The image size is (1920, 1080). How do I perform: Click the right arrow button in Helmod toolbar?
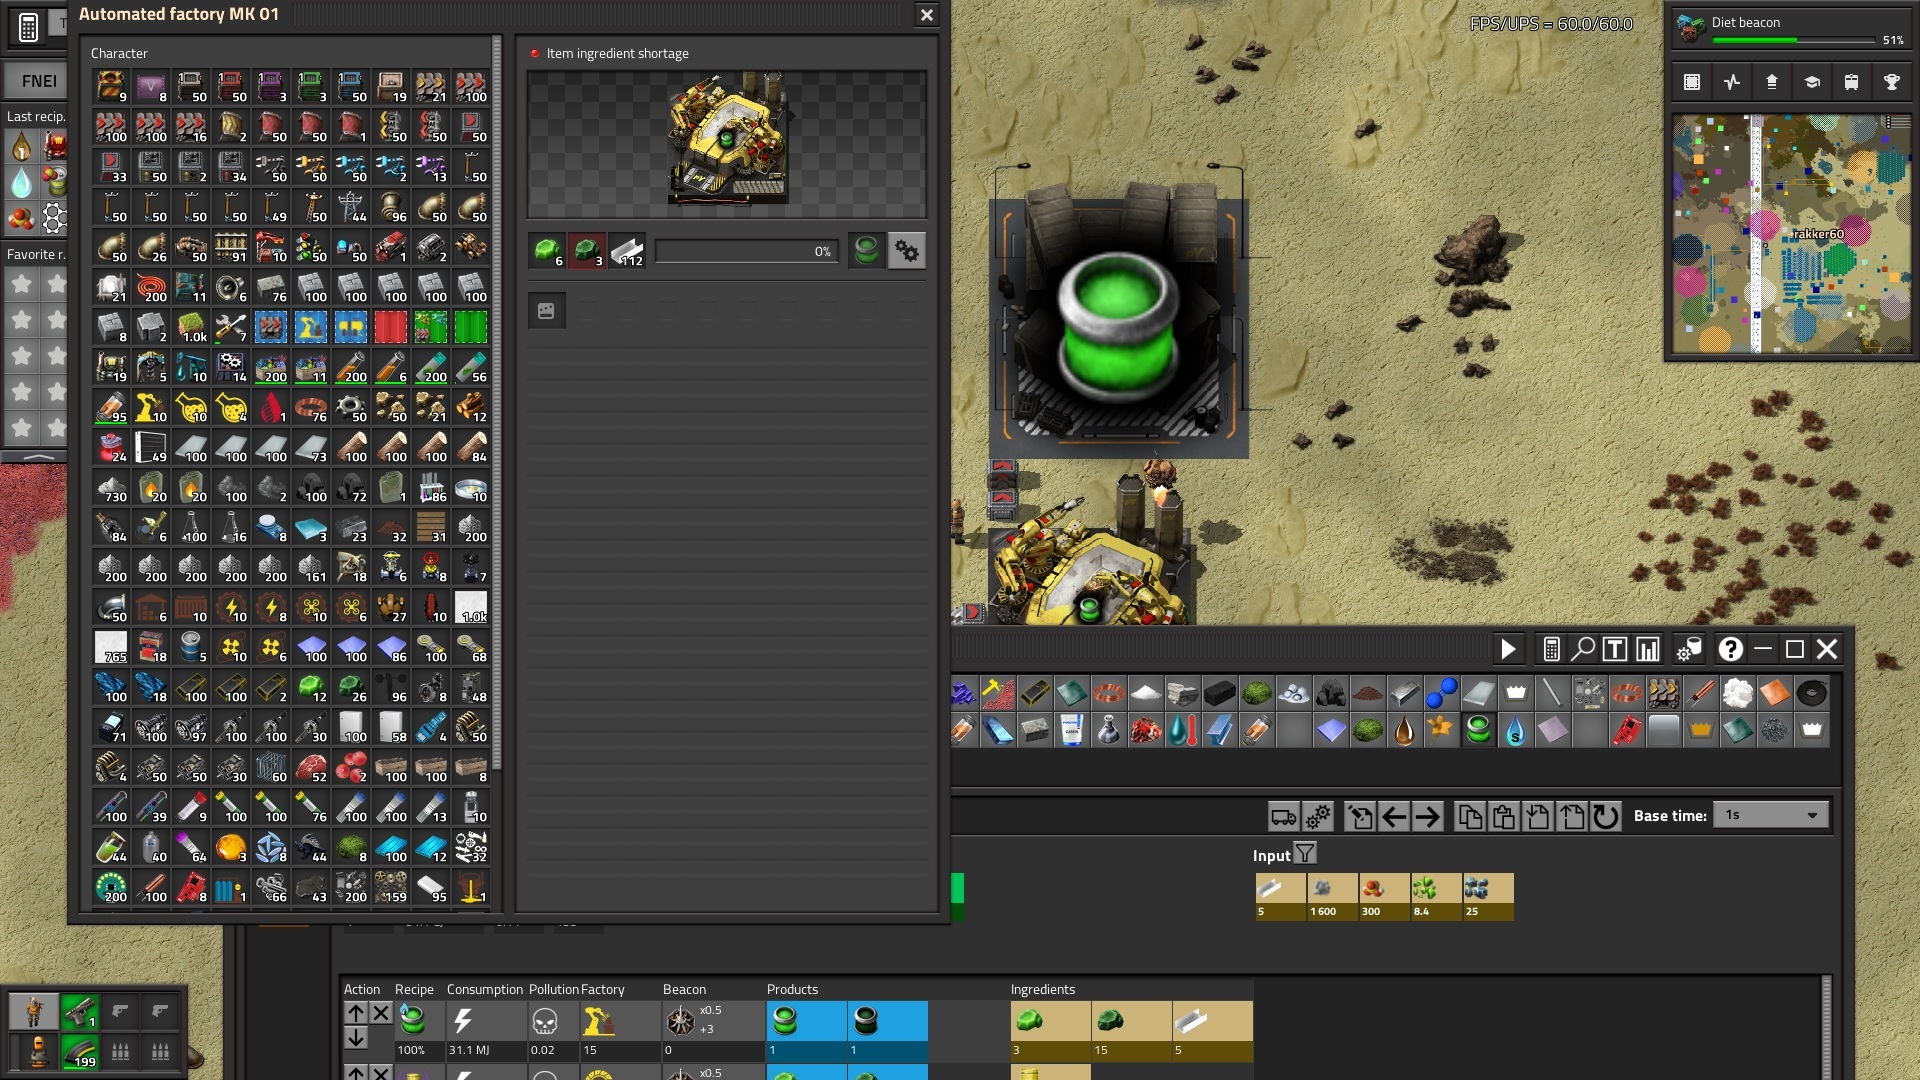1428,817
